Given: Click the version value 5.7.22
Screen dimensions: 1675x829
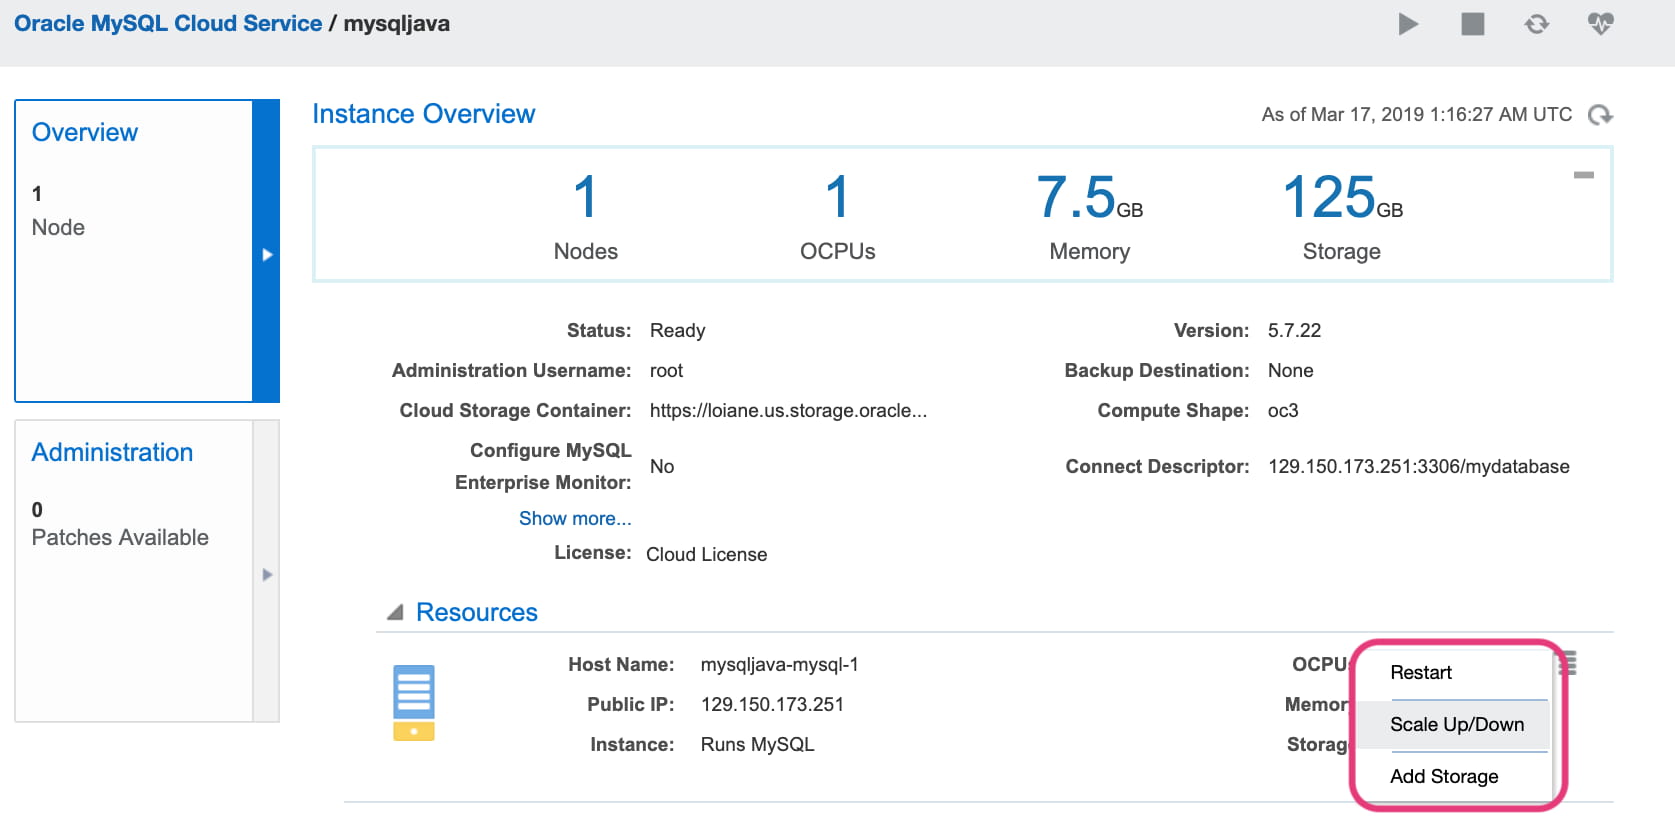Looking at the screenshot, I should coord(1294,331).
